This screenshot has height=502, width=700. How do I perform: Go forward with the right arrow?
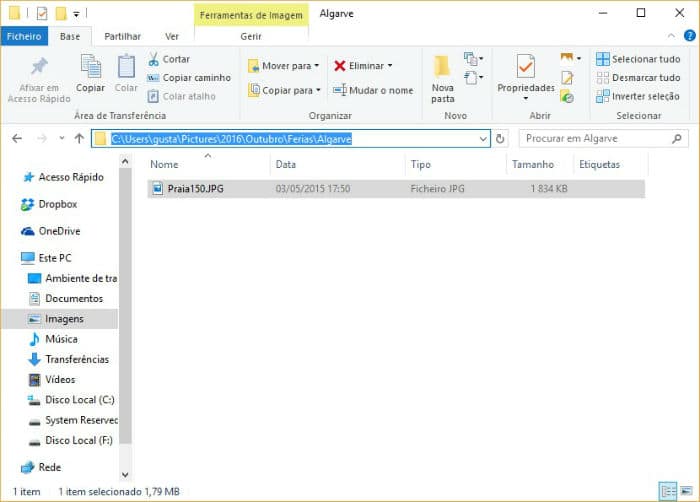point(42,138)
